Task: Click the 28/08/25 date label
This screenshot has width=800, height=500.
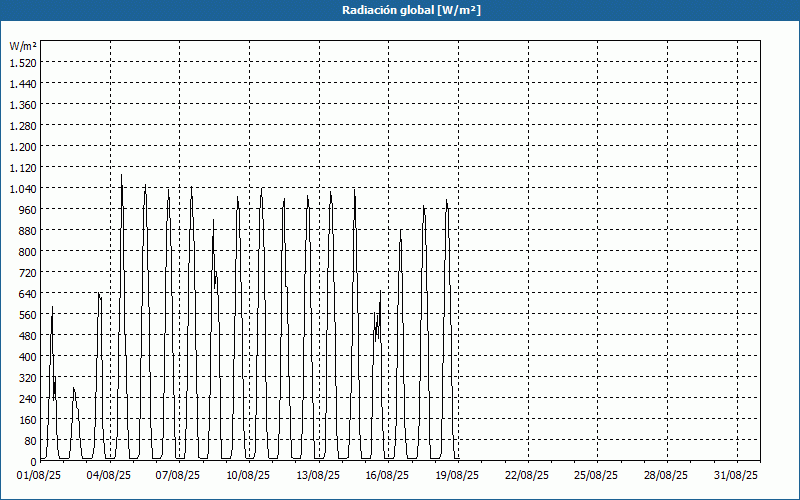Action: [x=666, y=476]
